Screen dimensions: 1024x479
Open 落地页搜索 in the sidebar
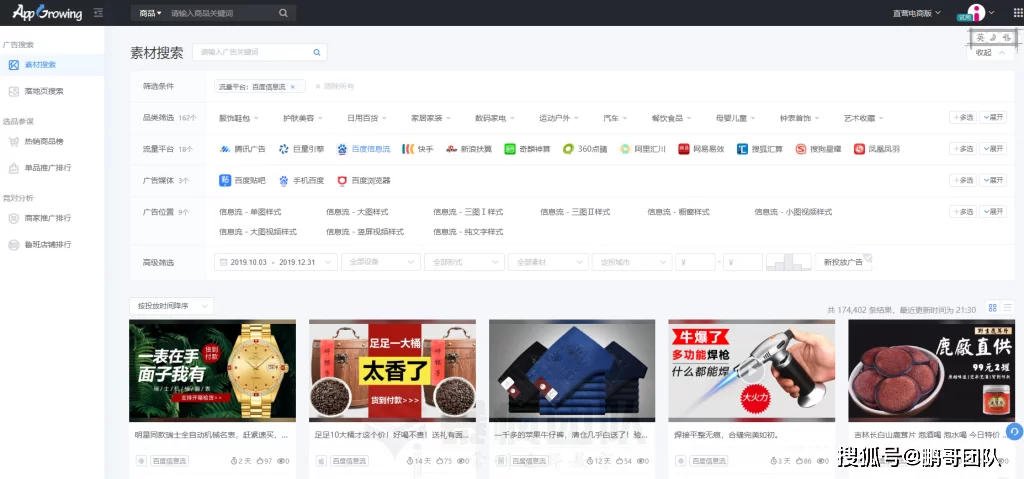[43, 91]
